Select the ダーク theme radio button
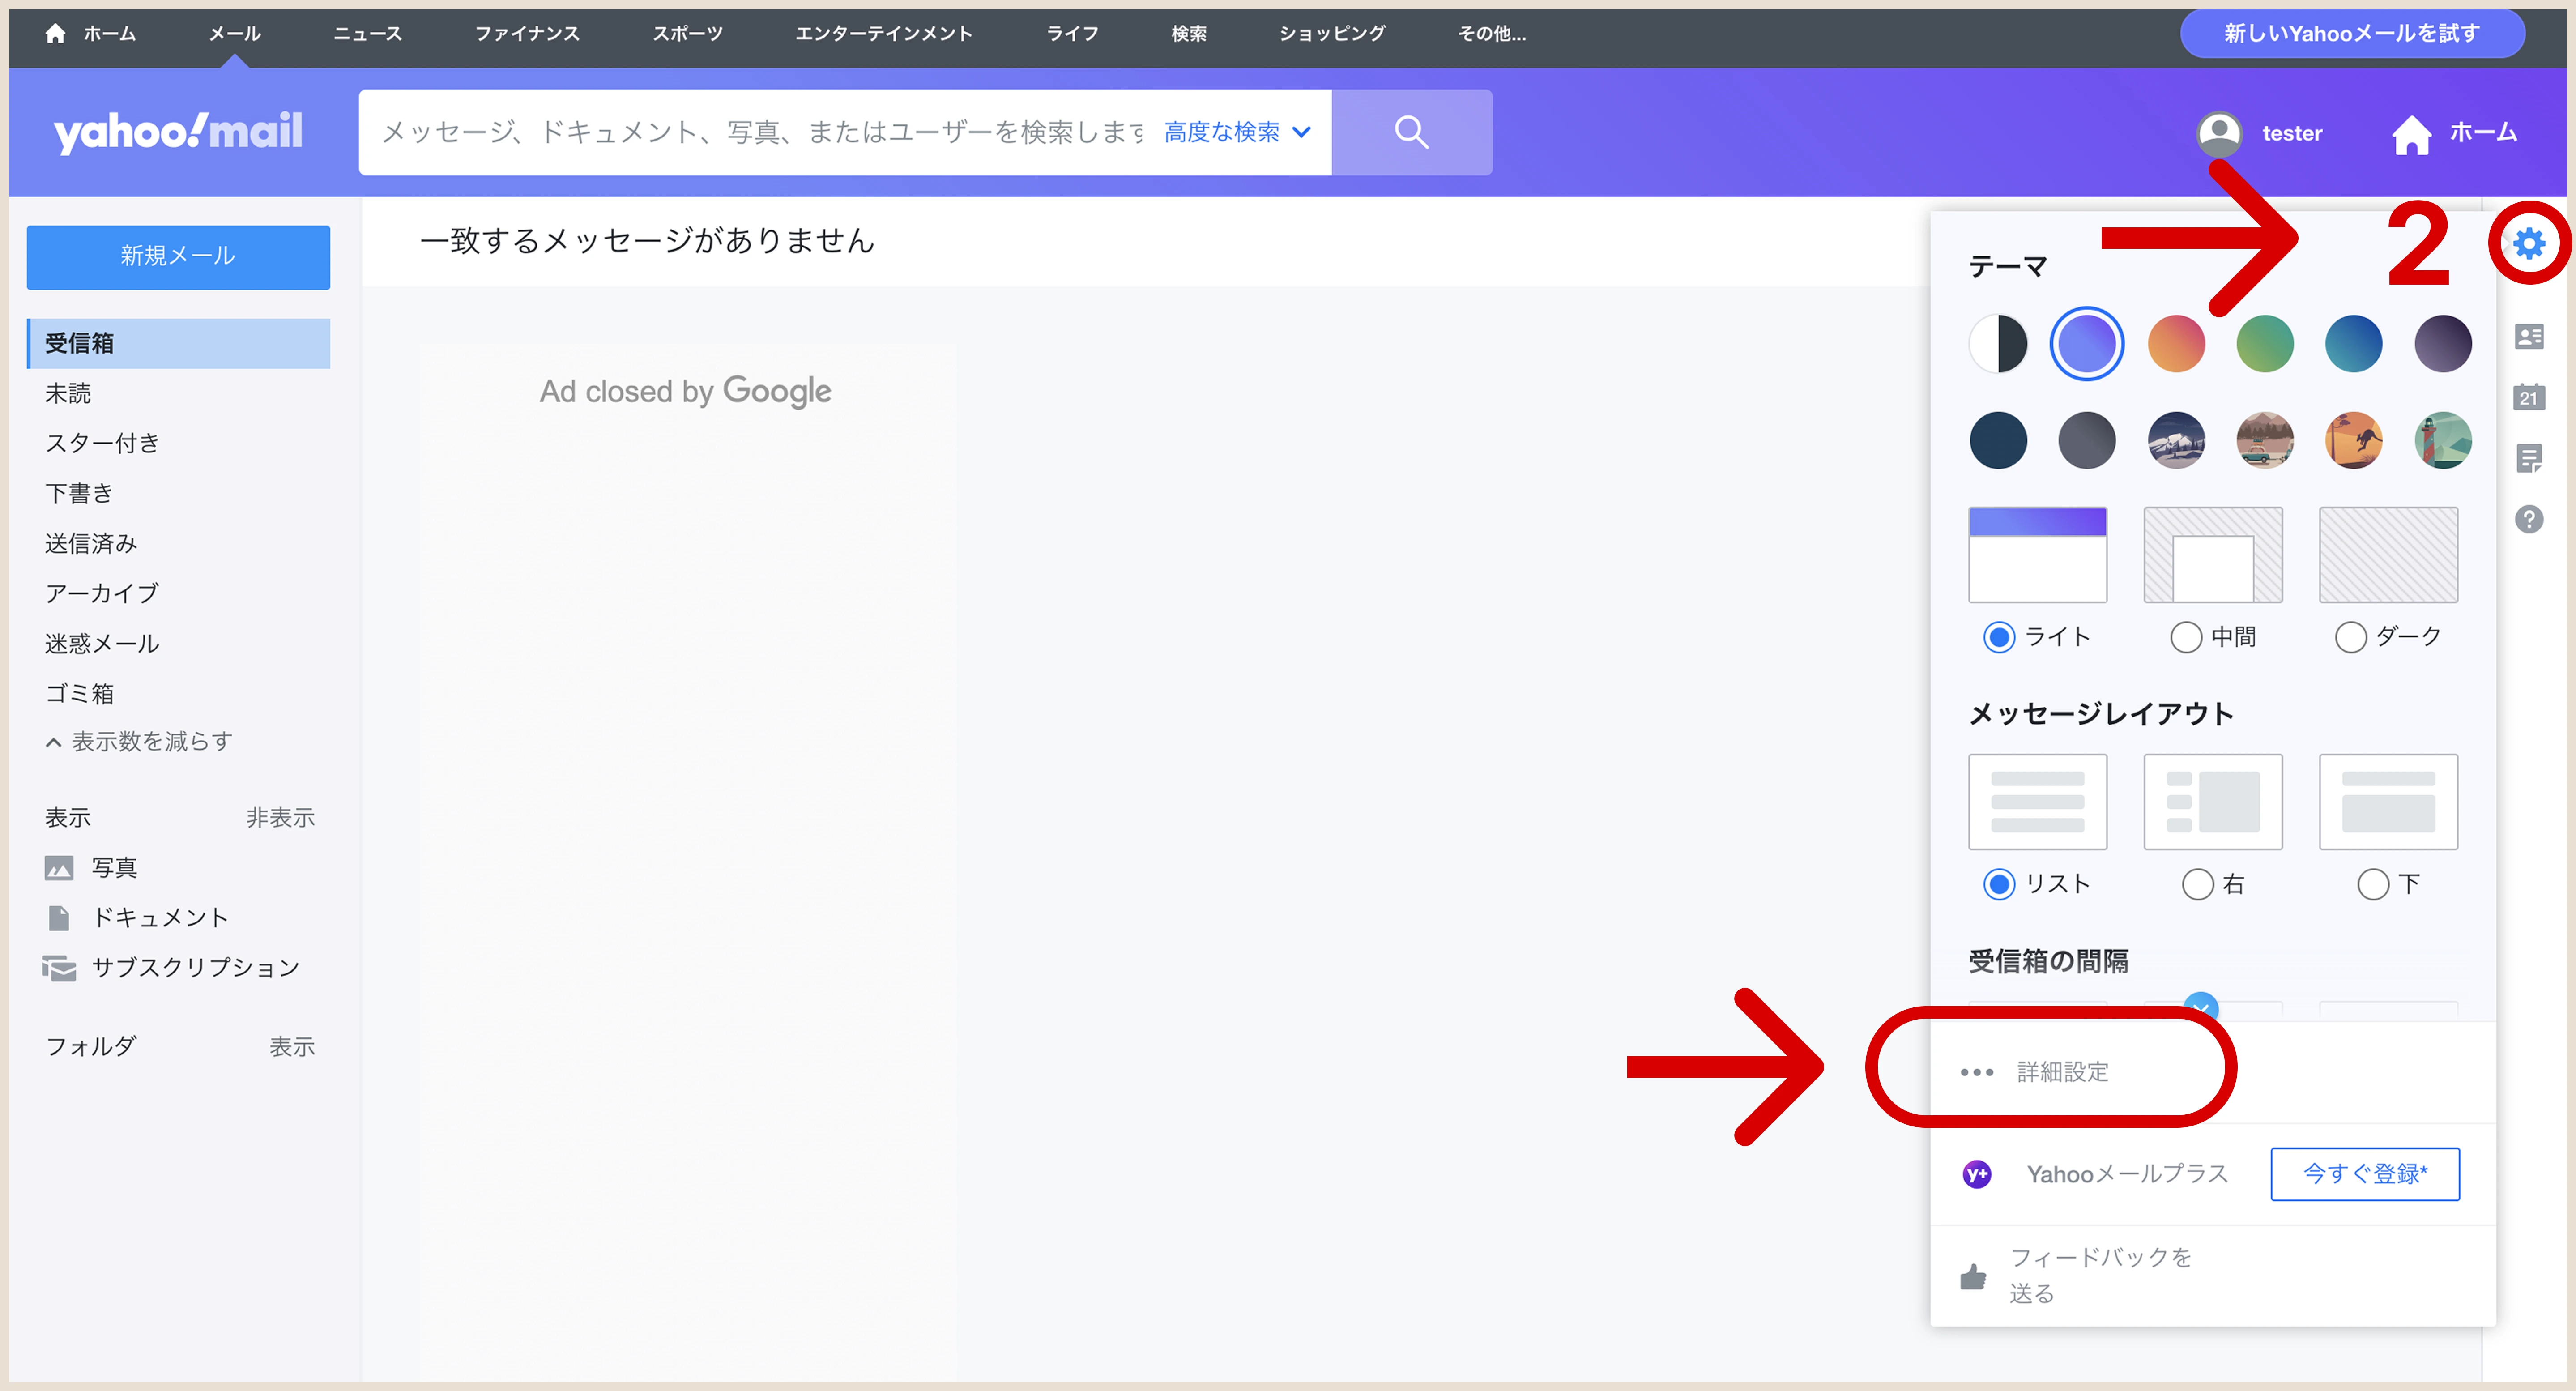The height and width of the screenshot is (1391, 2576). pos(2350,637)
